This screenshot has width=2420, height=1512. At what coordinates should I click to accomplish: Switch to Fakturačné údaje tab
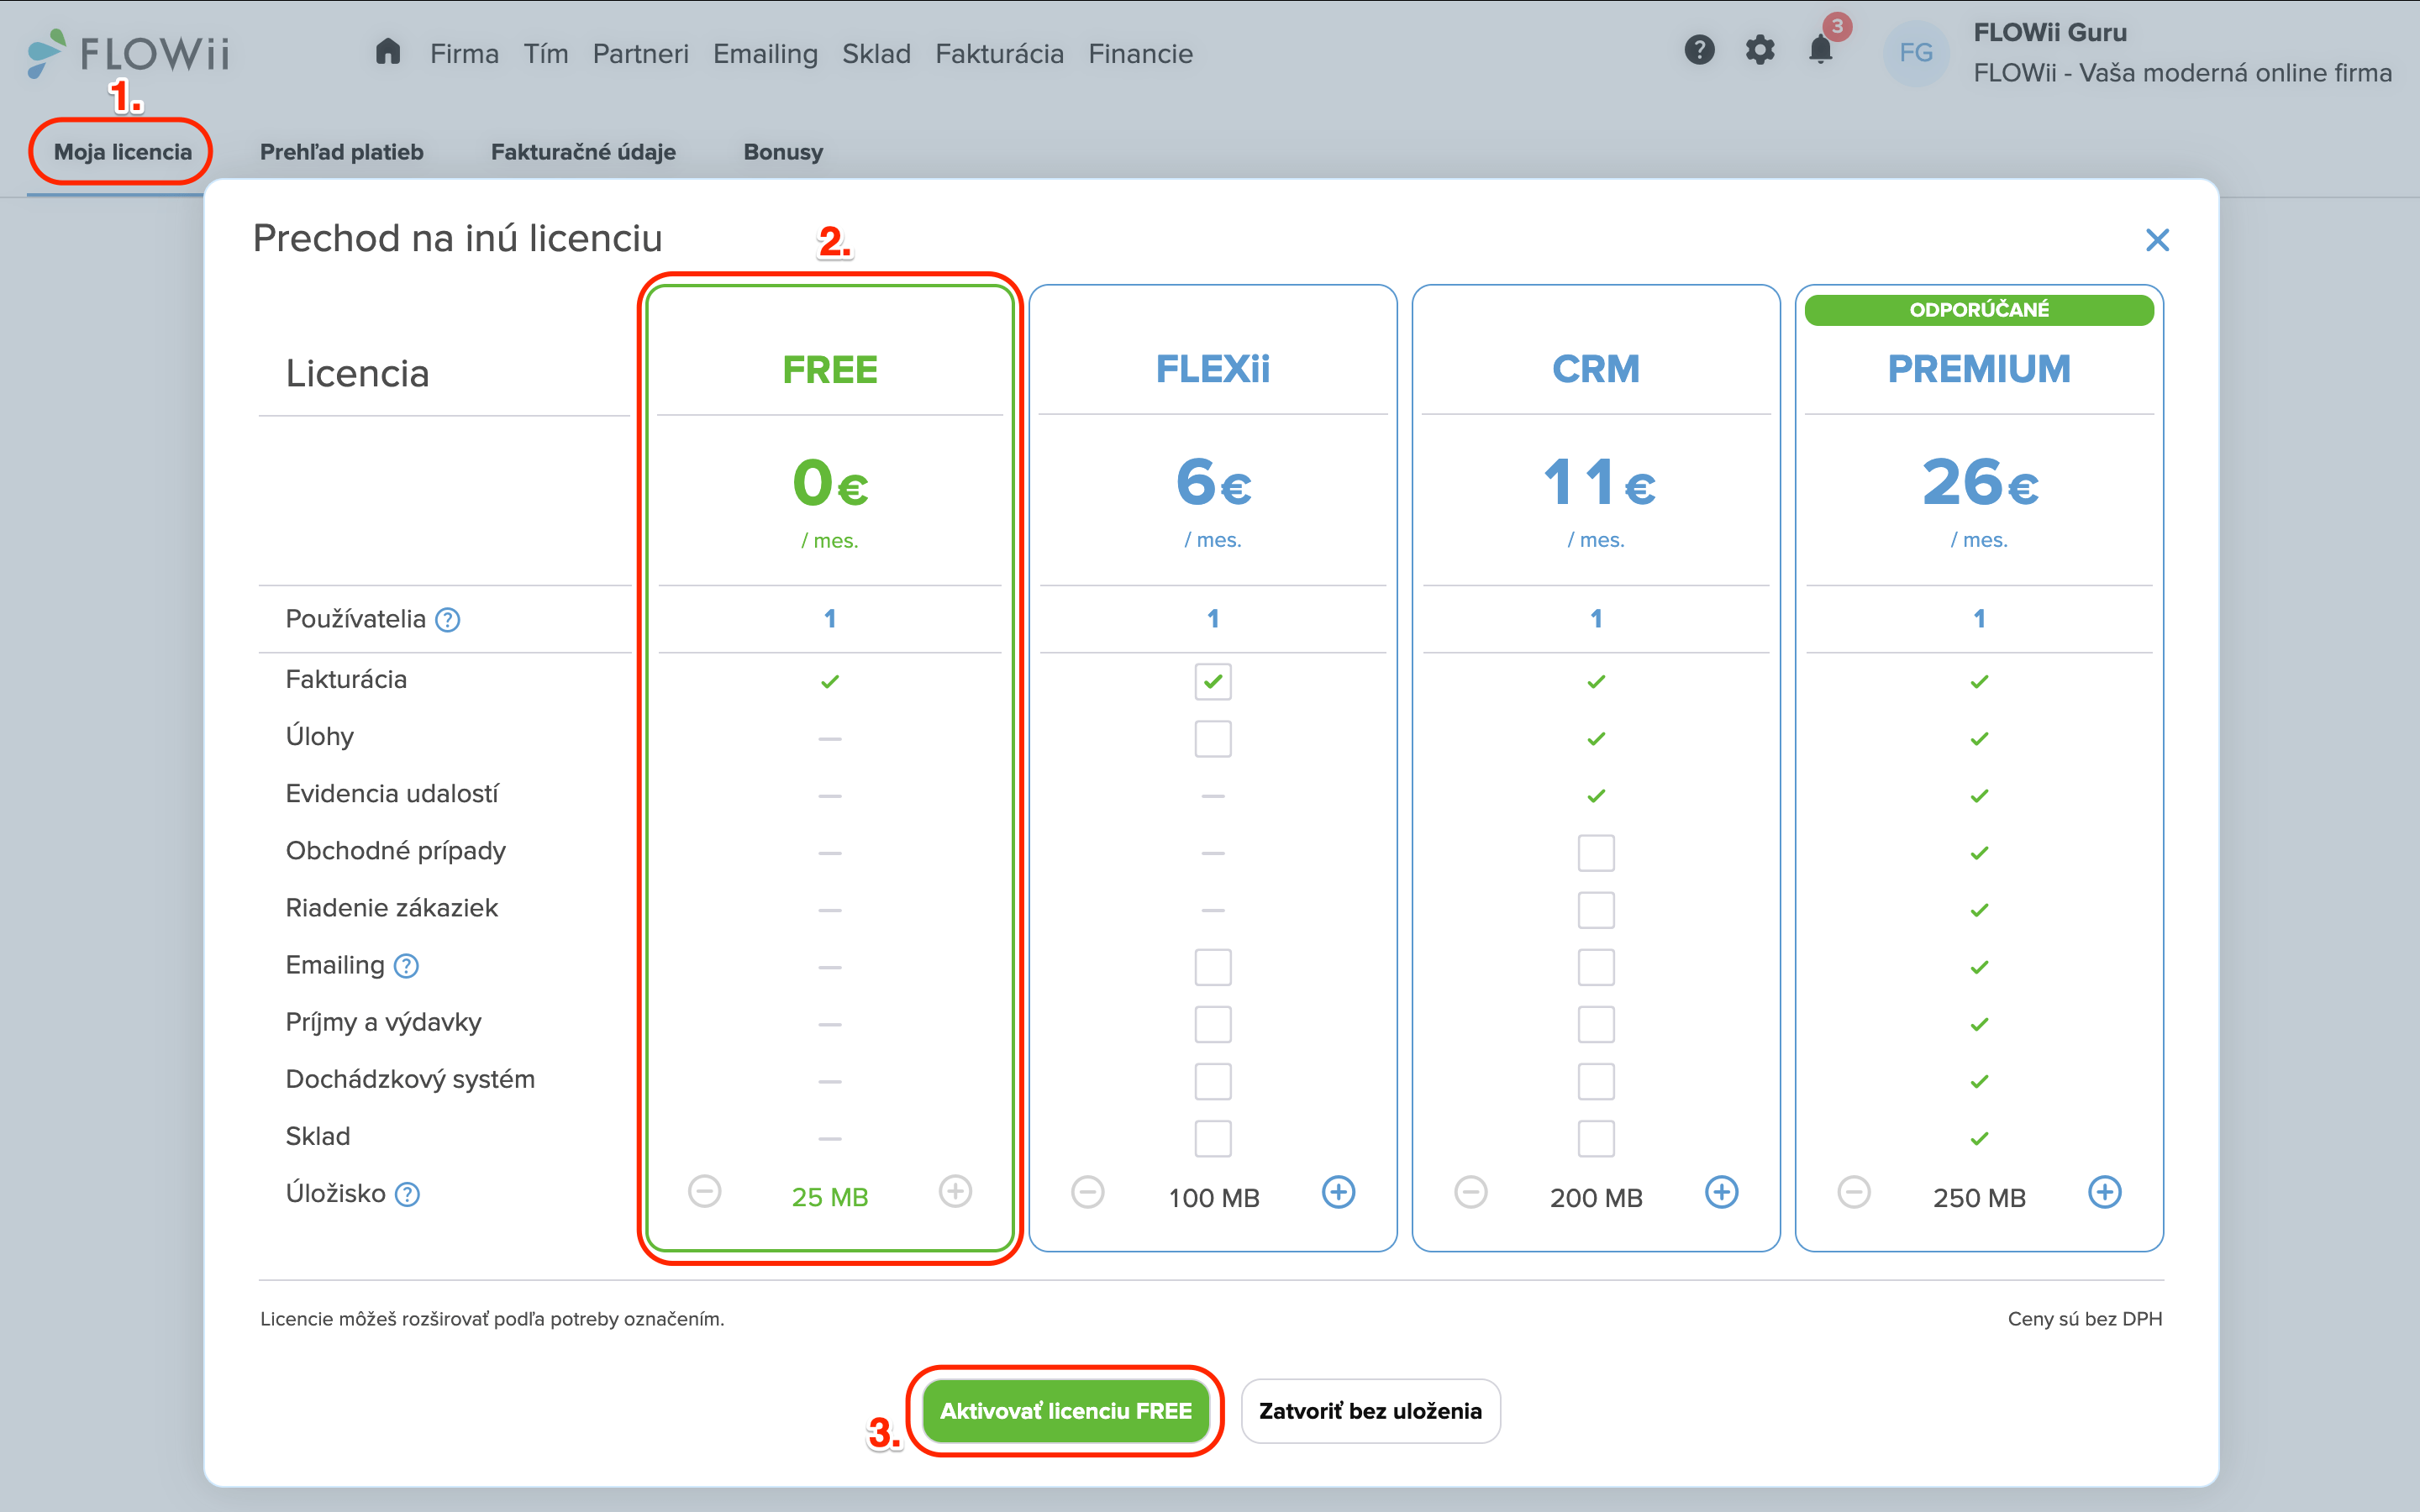tap(583, 152)
